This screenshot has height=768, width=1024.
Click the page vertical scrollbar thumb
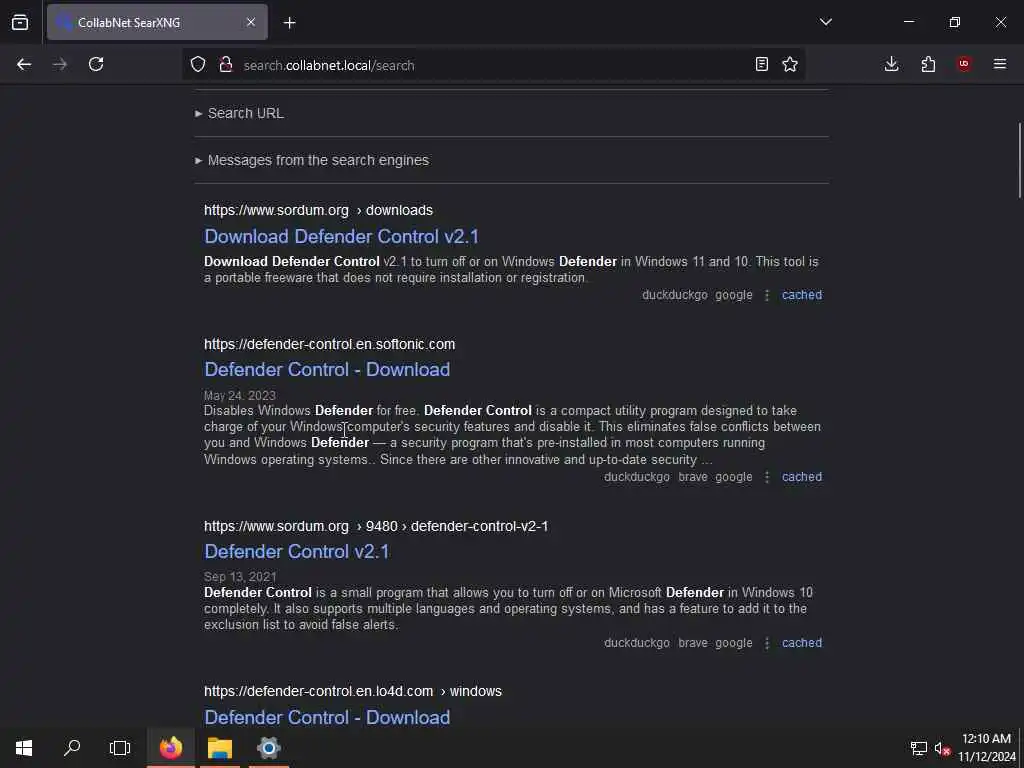(x=1019, y=160)
